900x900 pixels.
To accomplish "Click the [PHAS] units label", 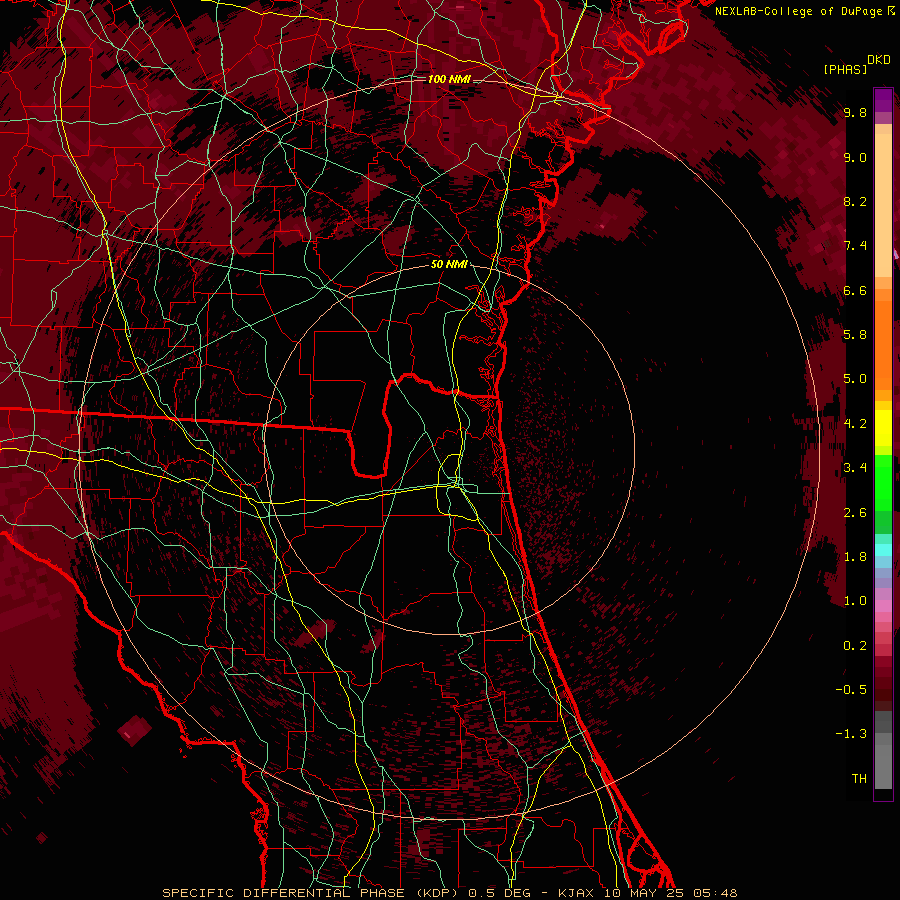I will click(x=845, y=69).
